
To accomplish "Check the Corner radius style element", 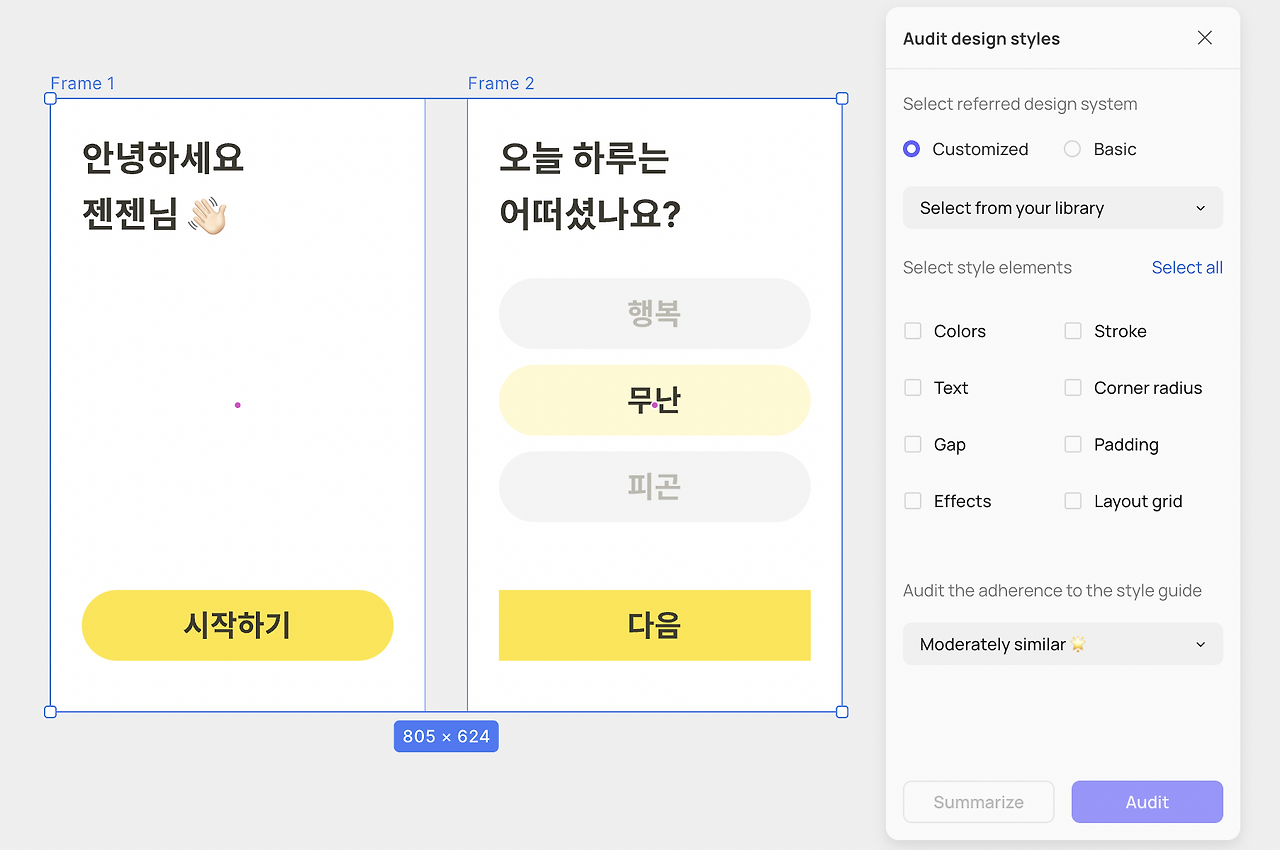I will point(1073,387).
